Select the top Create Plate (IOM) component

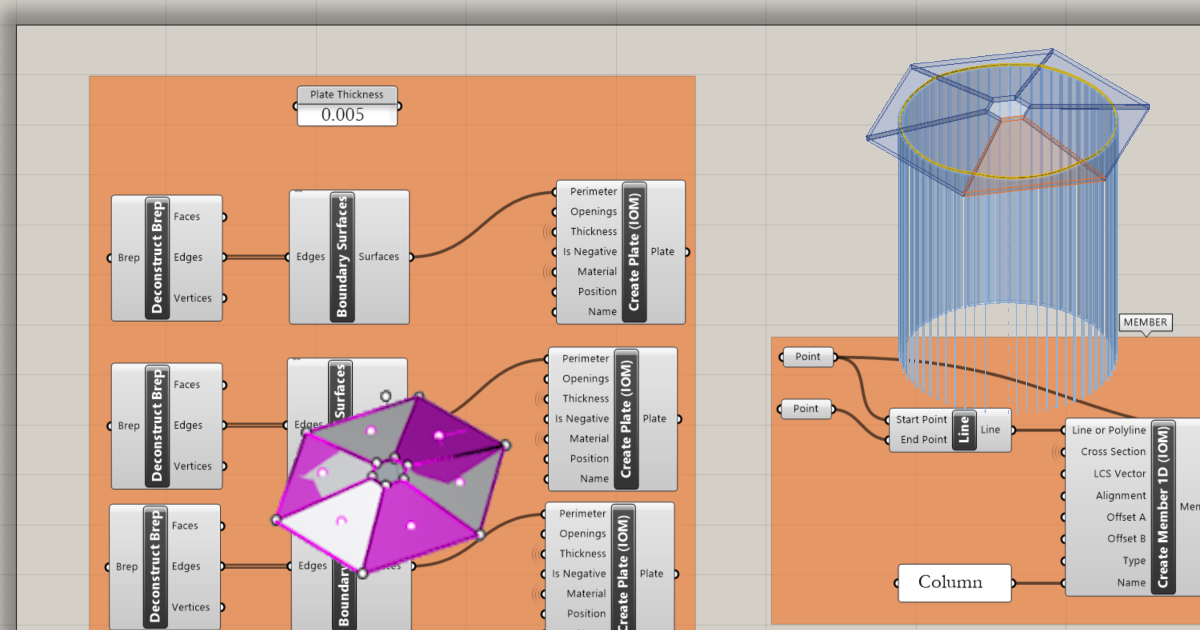(633, 251)
